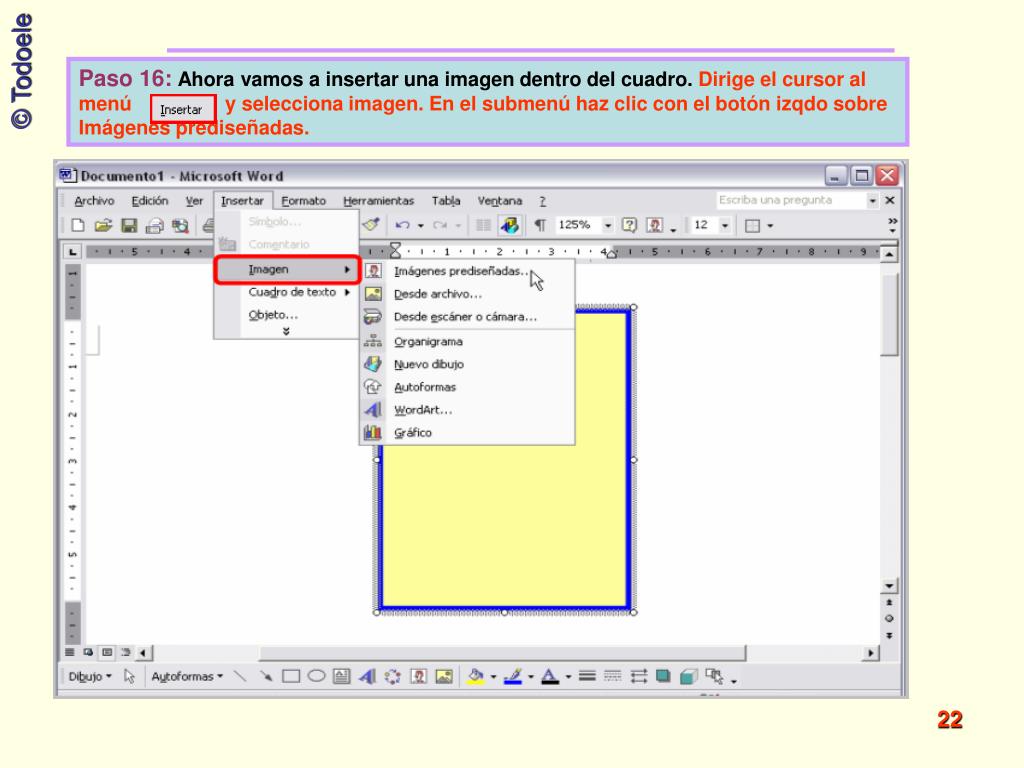Switch to Normal view at bottom left
The image size is (1024, 768).
[x=71, y=652]
